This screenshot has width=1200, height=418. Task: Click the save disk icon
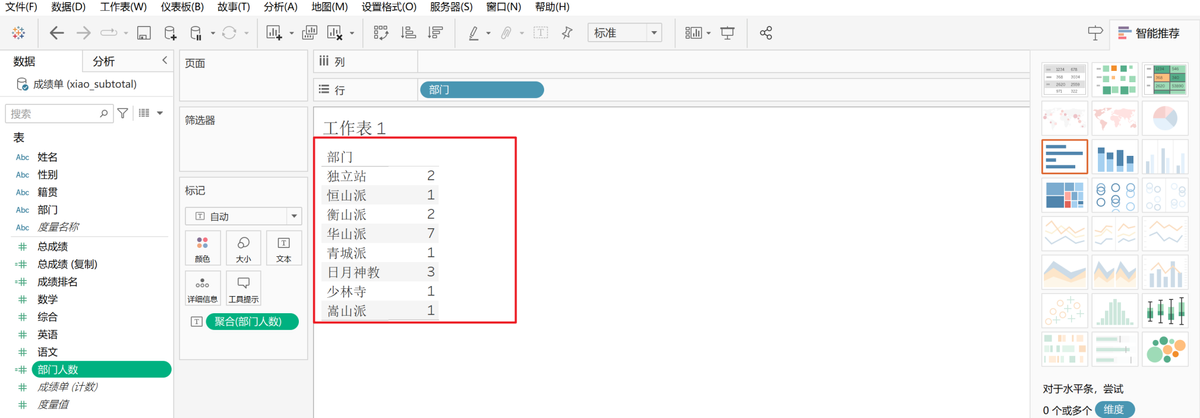click(143, 33)
